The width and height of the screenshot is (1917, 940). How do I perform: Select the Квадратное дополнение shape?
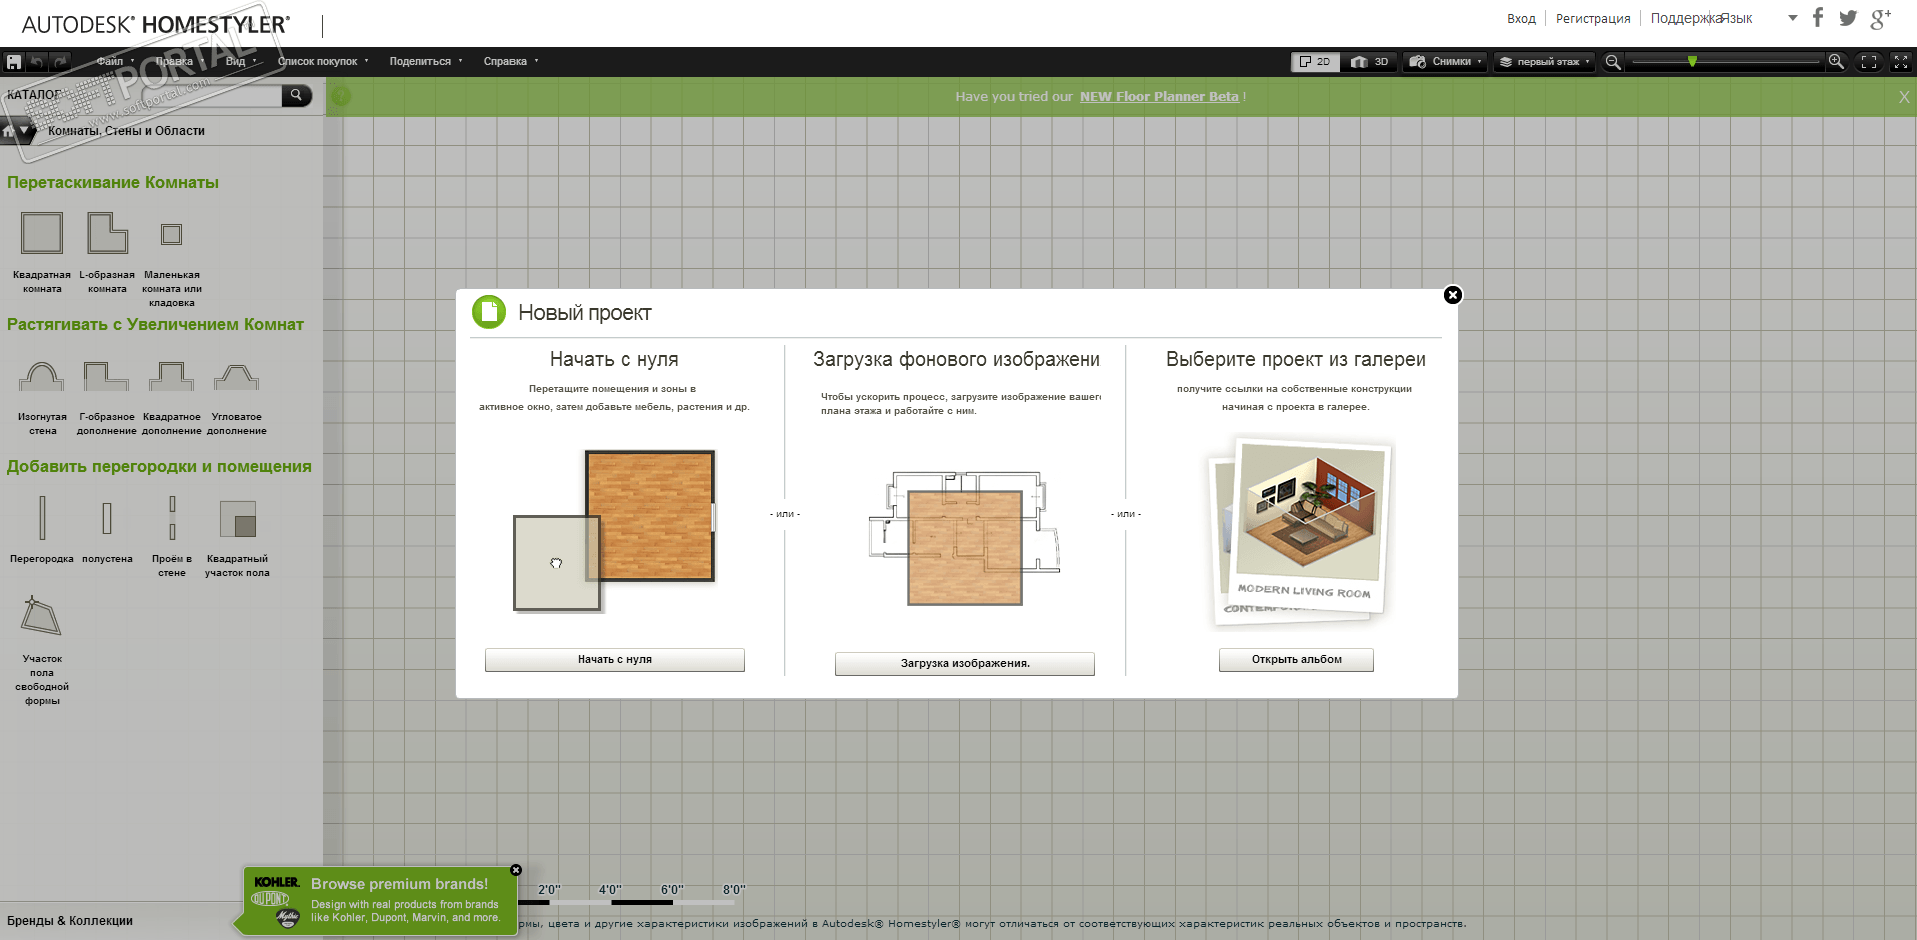[x=172, y=376]
